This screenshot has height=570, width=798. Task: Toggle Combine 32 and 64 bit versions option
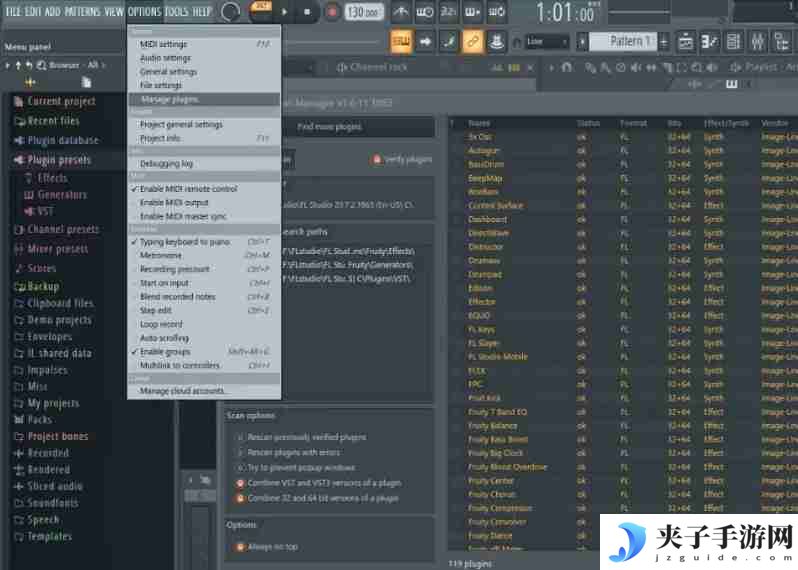click(317, 498)
